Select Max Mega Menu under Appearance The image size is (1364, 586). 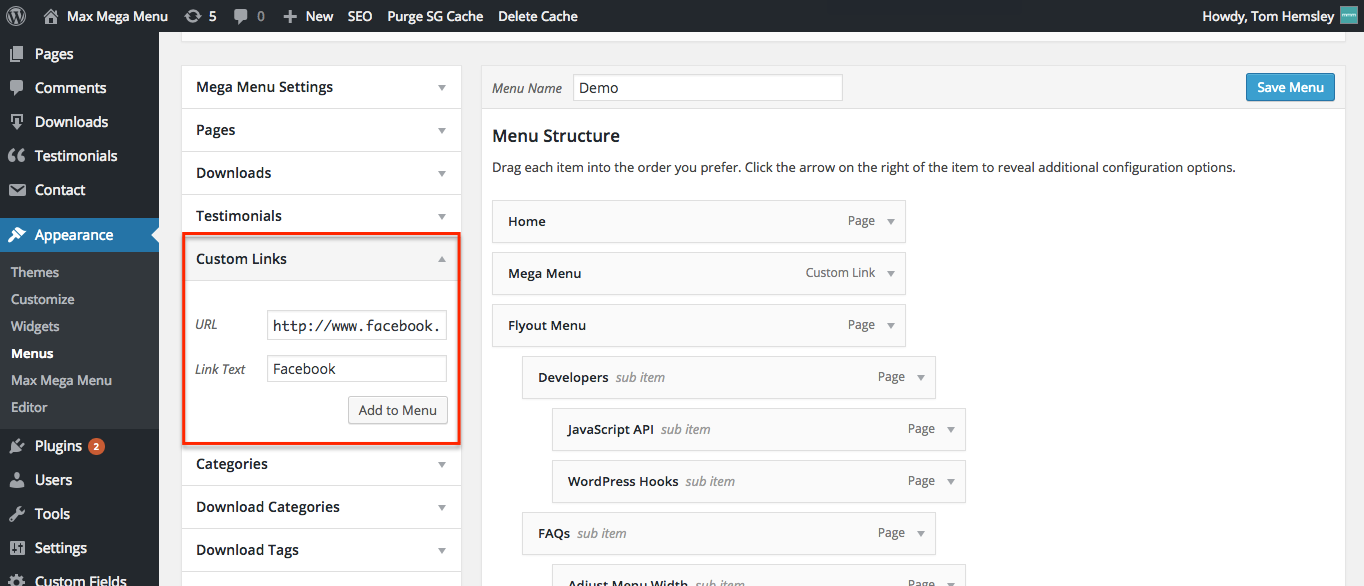point(61,380)
